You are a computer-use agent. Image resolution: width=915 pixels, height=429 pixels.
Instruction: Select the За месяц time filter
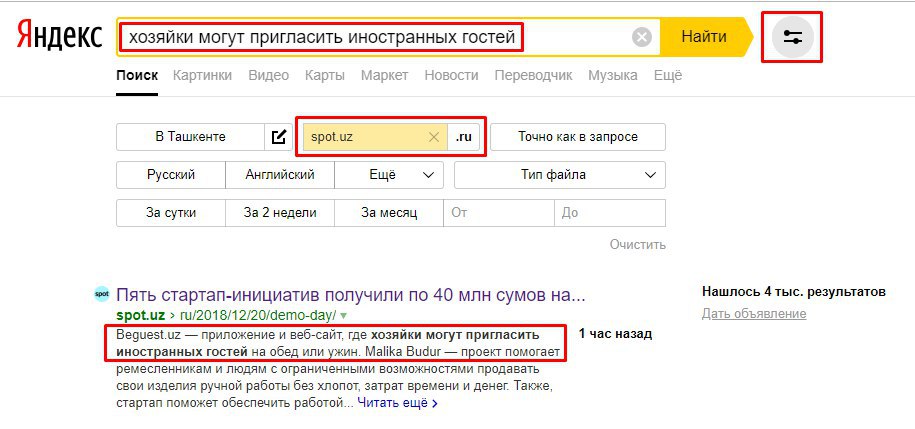[389, 213]
